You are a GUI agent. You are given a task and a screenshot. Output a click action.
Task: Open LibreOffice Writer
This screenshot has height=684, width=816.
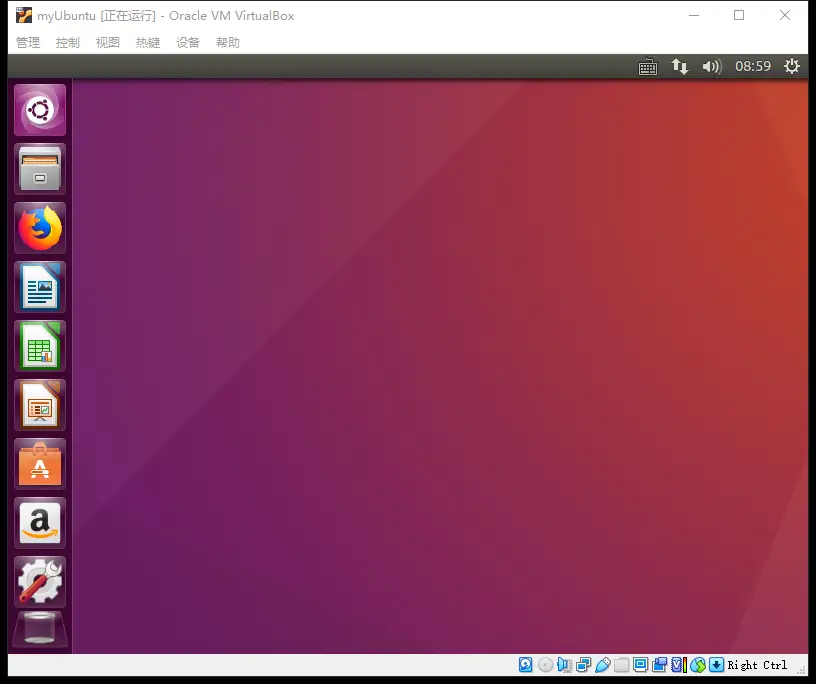40,287
